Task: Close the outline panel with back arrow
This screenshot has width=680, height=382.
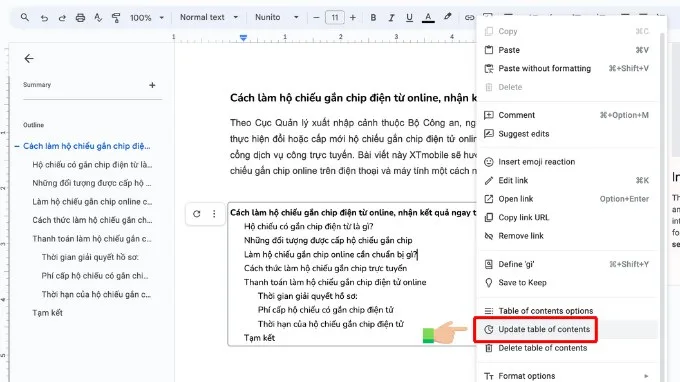Action: pyautogui.click(x=29, y=59)
